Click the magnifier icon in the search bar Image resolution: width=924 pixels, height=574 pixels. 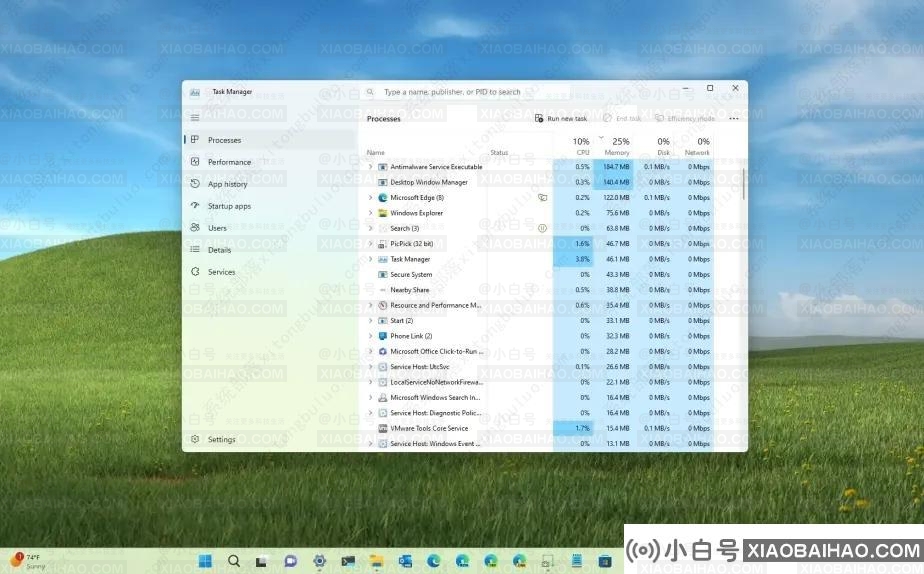(x=370, y=92)
